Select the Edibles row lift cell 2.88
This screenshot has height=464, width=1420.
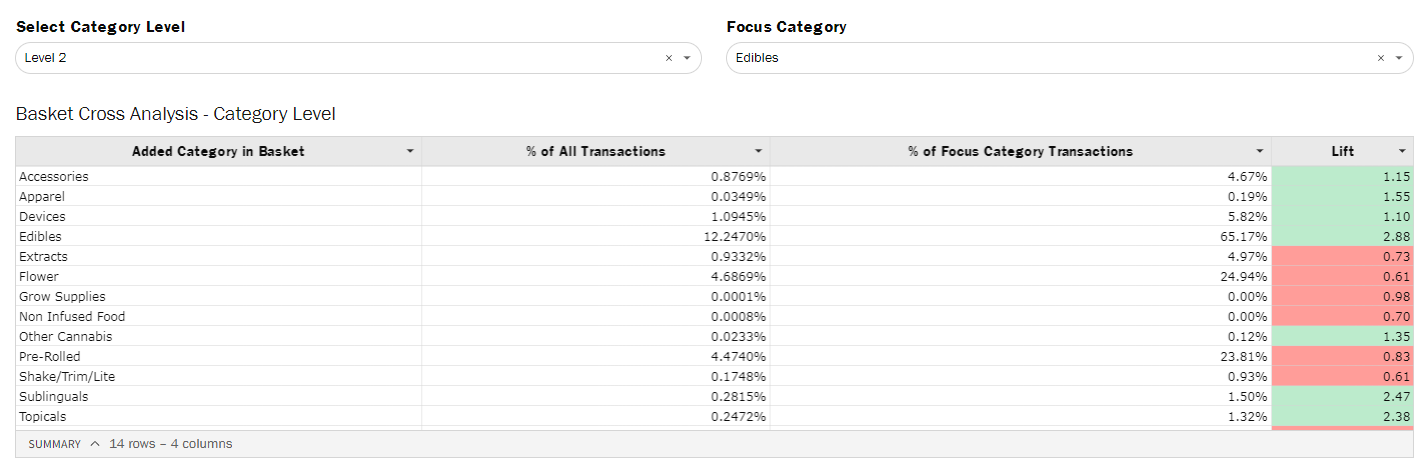[1342, 237]
